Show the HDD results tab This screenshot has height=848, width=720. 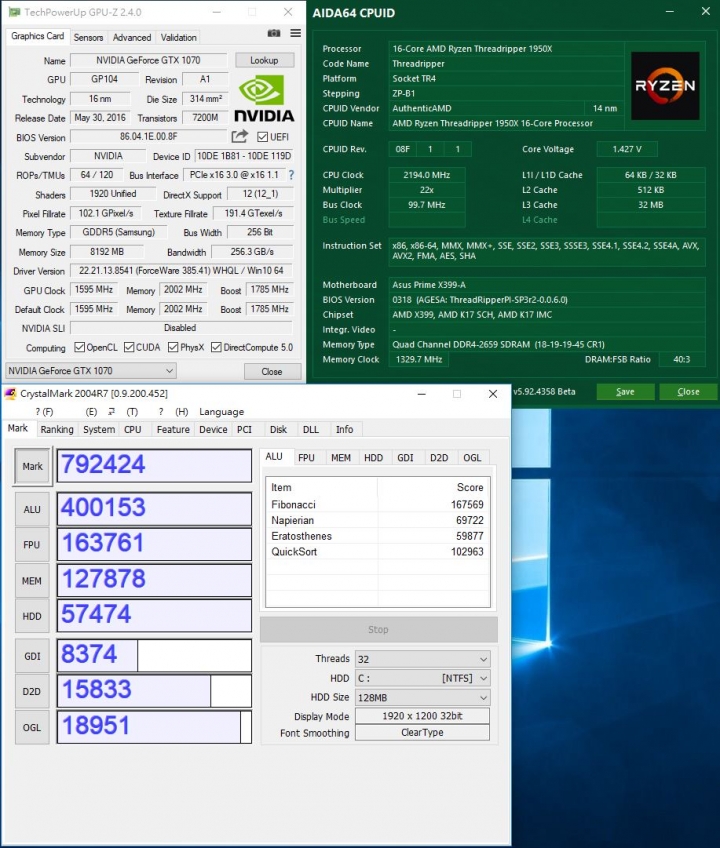[x=373, y=458]
